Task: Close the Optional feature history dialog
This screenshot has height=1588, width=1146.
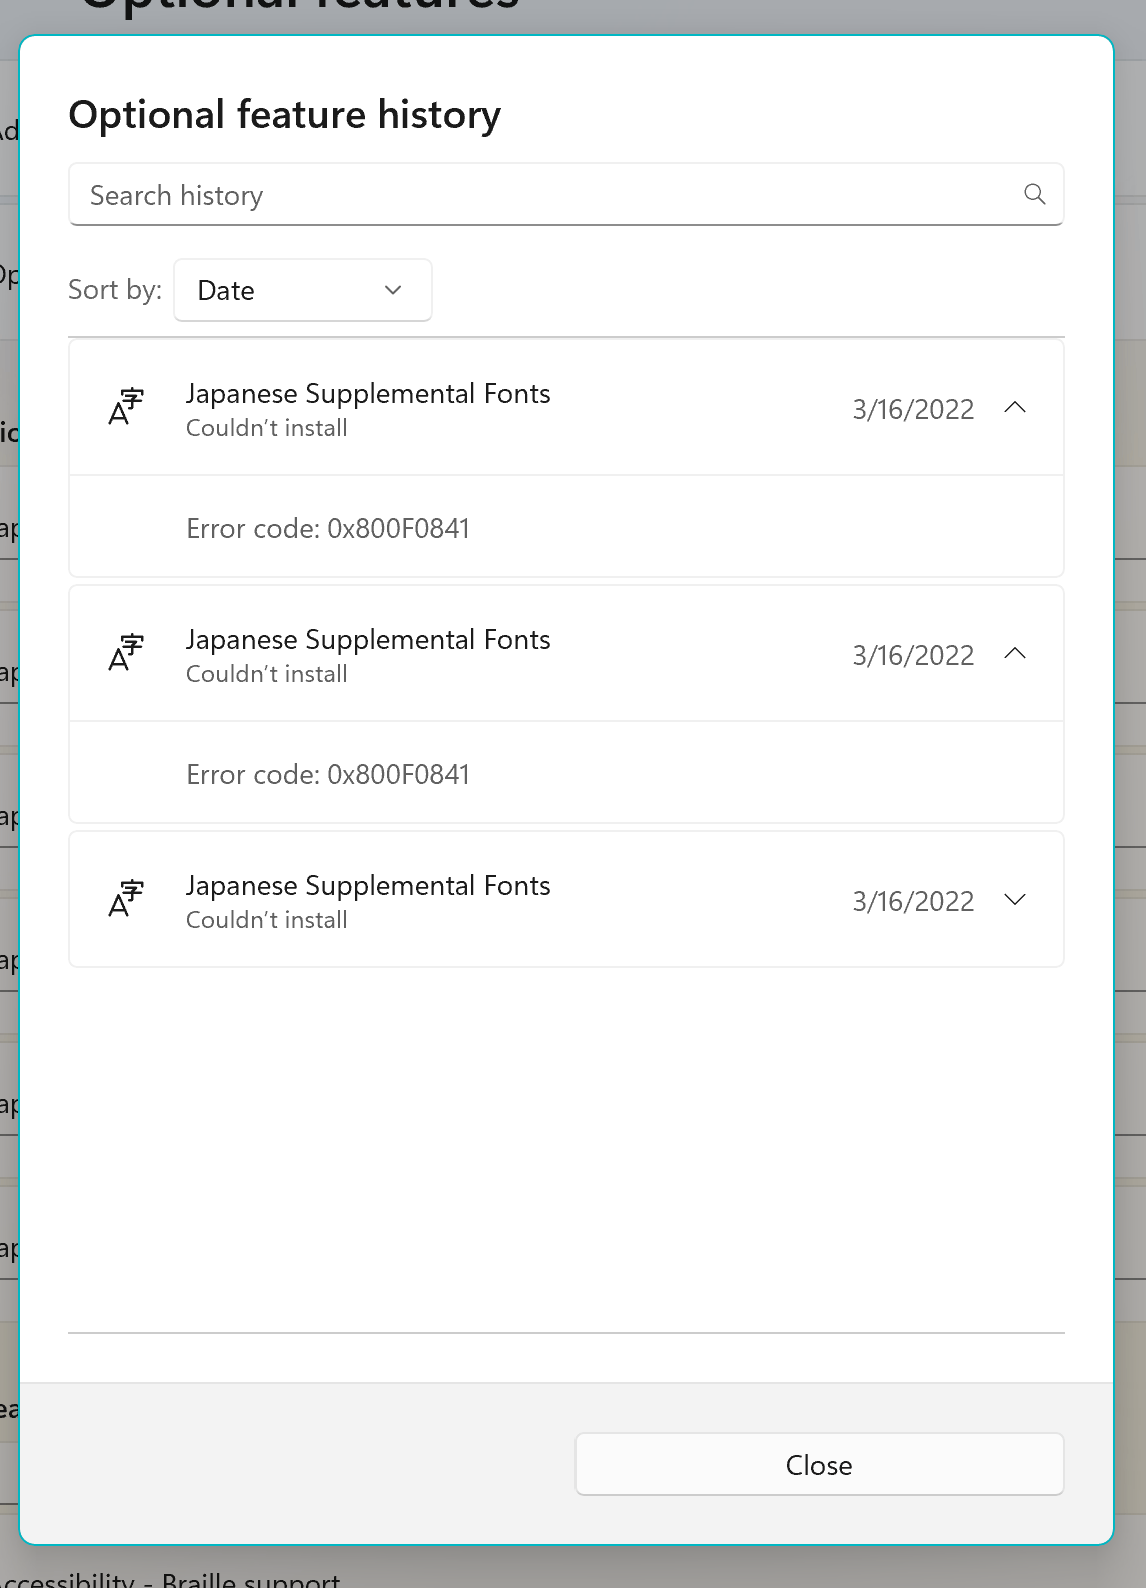Action: (x=819, y=1465)
